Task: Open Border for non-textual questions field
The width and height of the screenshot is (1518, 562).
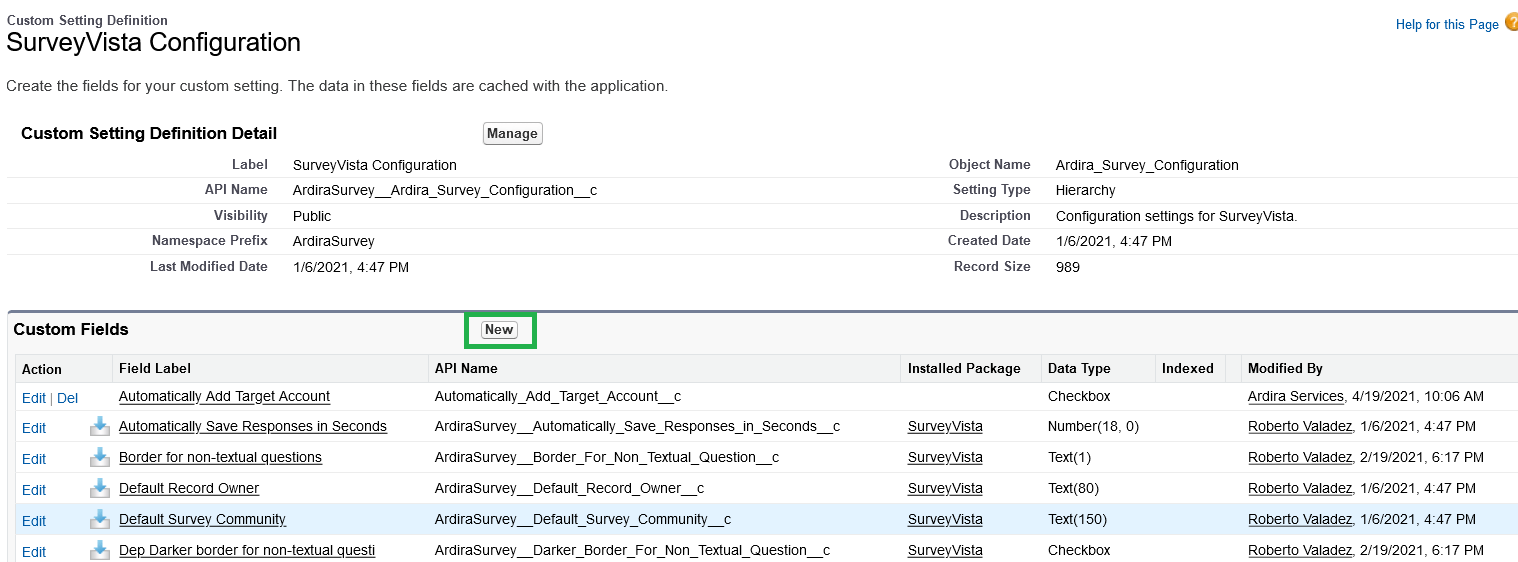Action: coord(220,458)
